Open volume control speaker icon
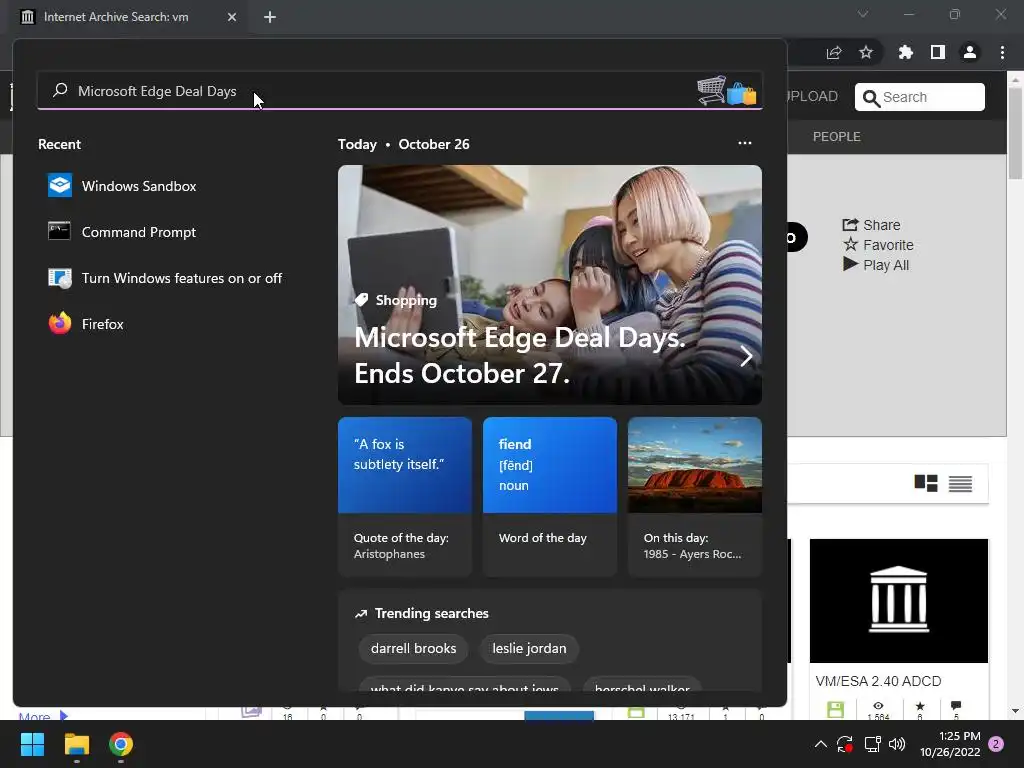1024x768 pixels. 897,744
